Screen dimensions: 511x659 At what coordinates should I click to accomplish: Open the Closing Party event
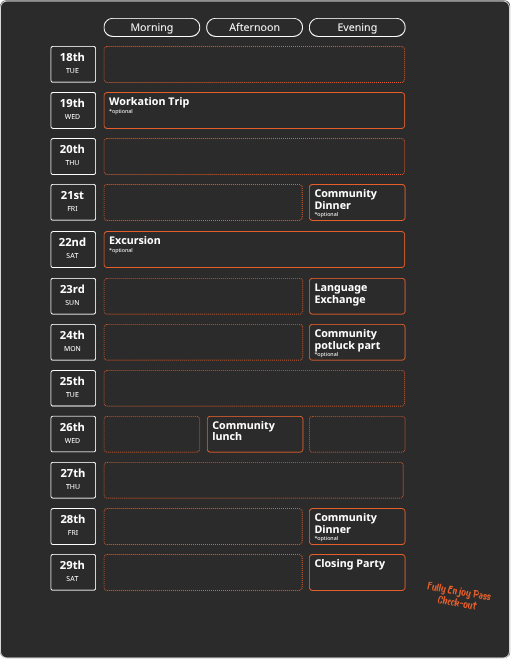point(357,572)
